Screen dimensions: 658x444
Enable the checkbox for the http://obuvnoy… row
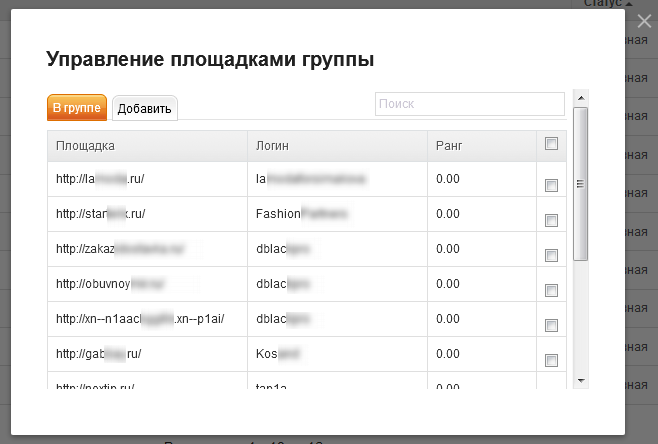(551, 290)
